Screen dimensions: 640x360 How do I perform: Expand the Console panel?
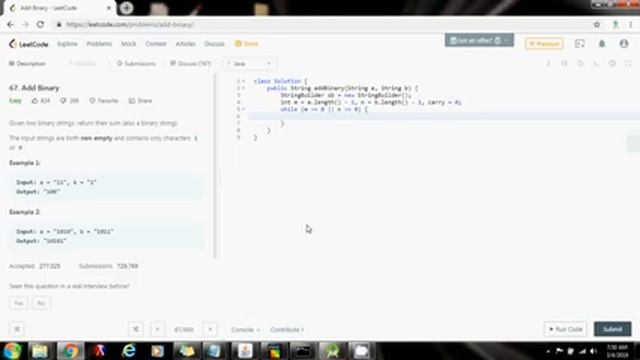point(245,329)
